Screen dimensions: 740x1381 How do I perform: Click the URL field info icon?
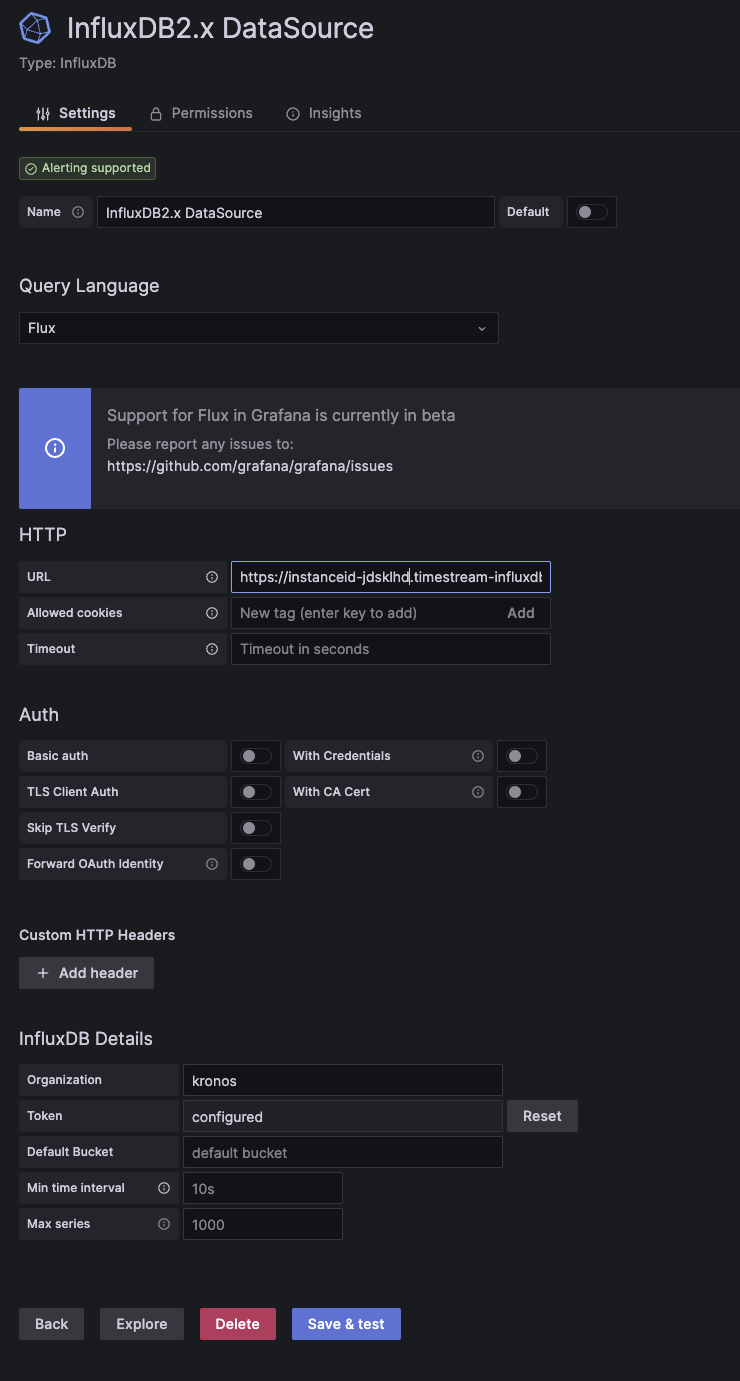click(212, 577)
